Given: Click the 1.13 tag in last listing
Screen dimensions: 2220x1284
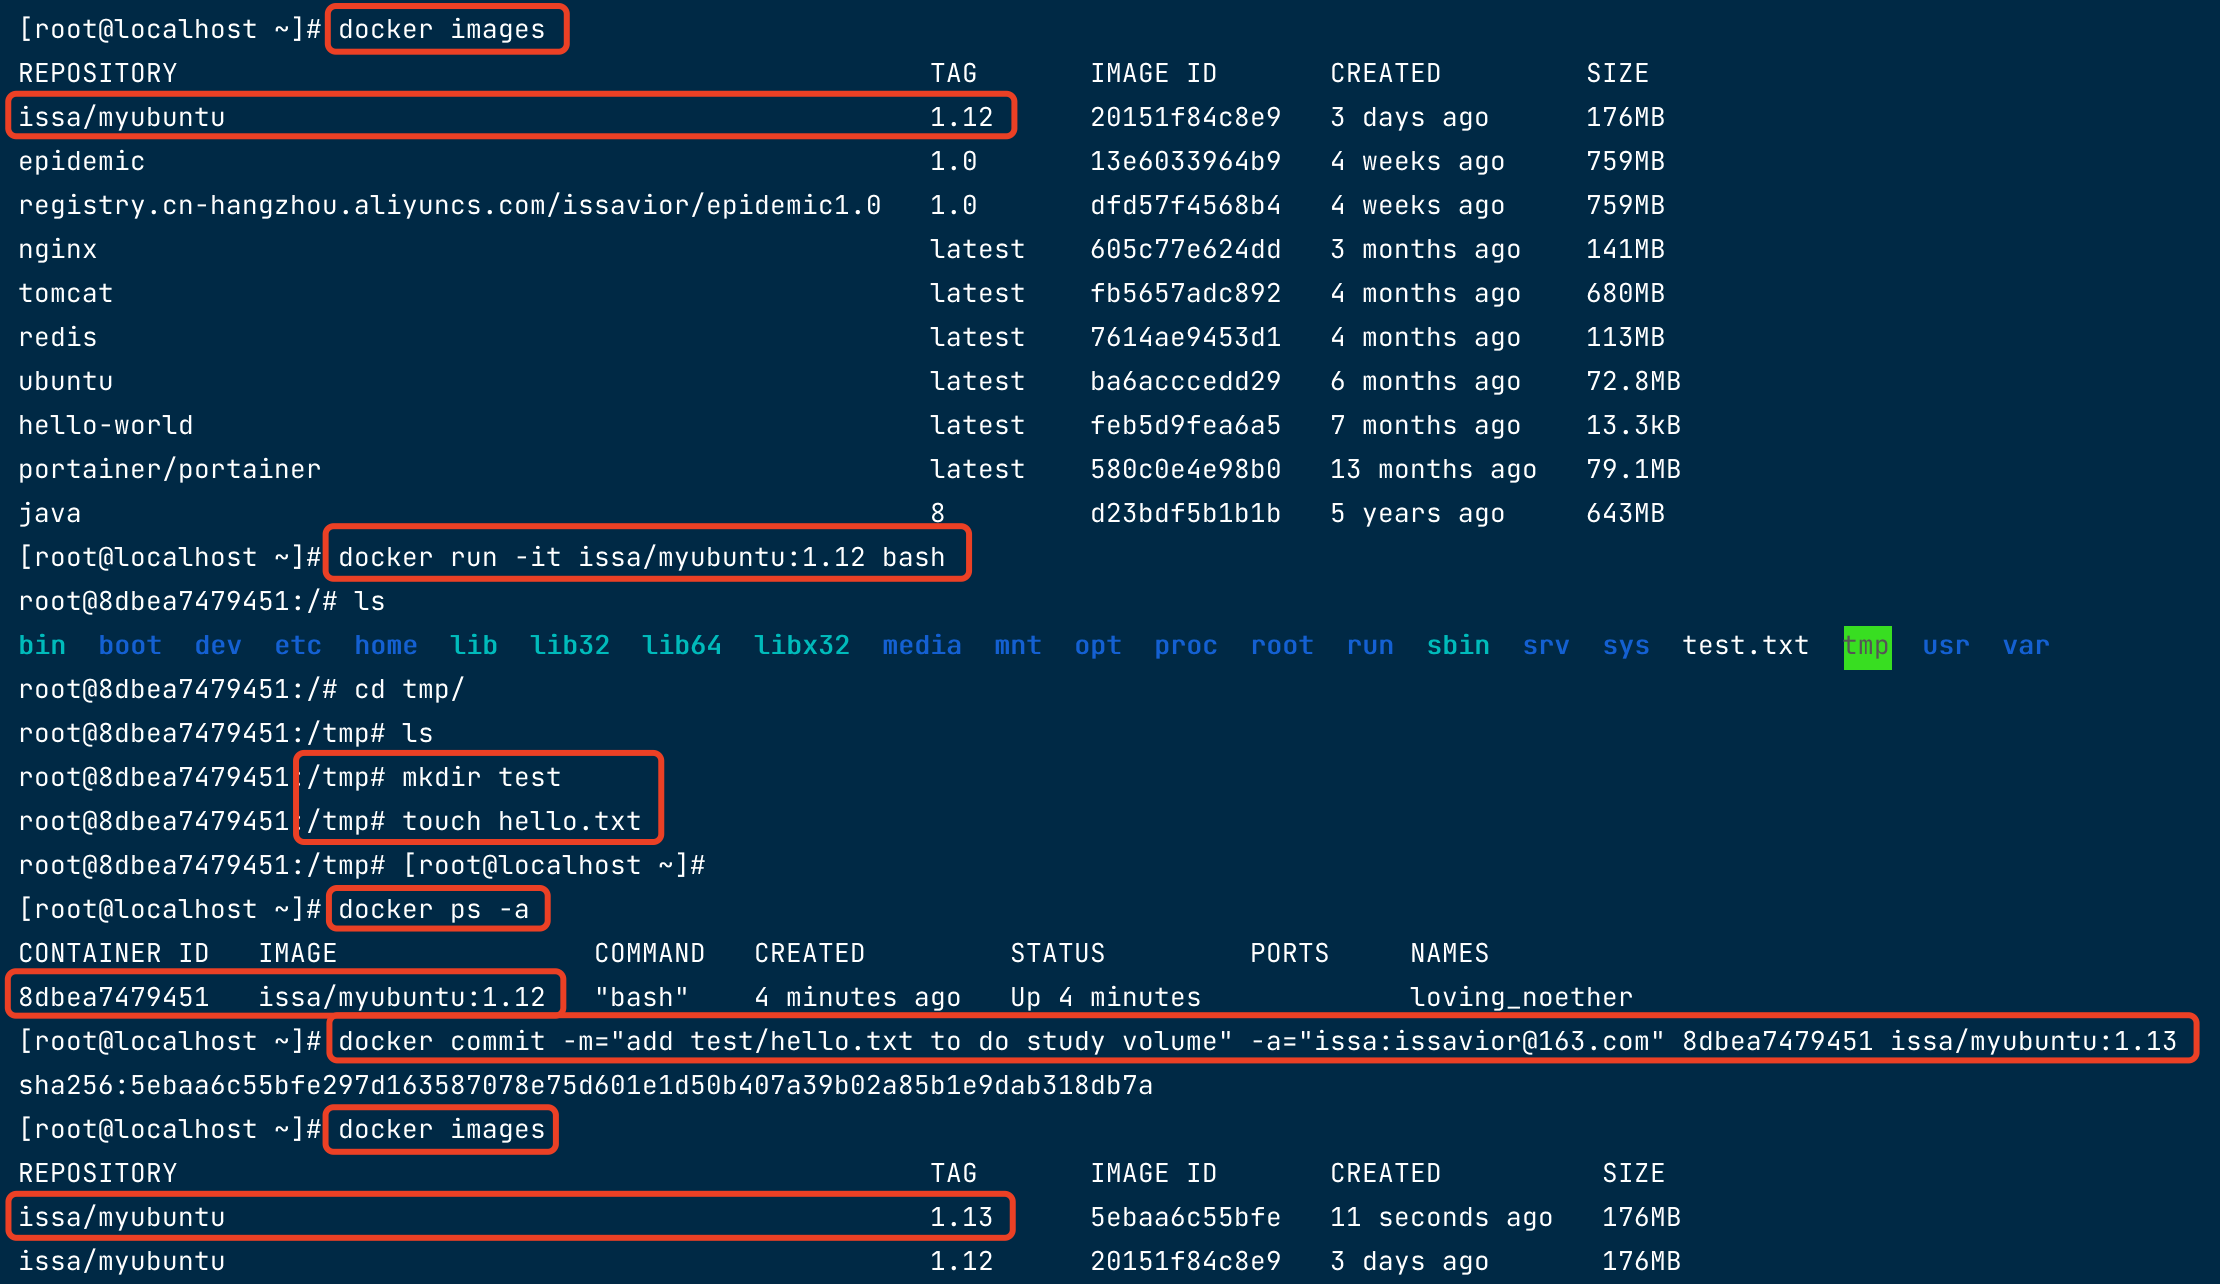Looking at the screenshot, I should [962, 1217].
